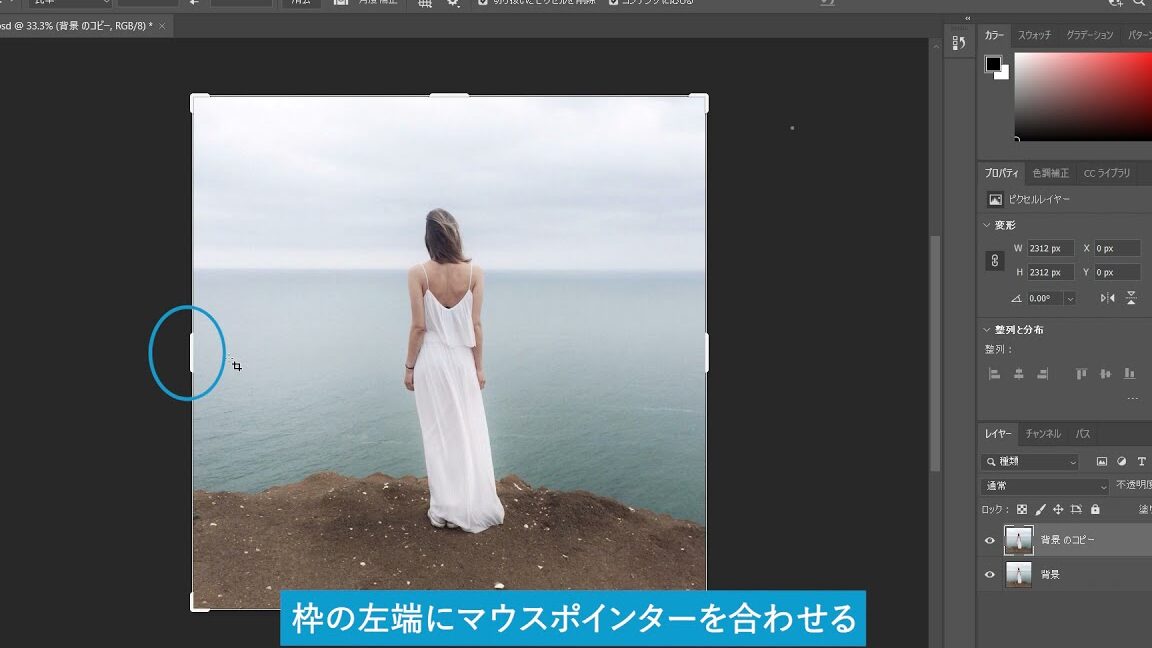
Task: Open the rotation angle dropdown
Action: pos(1070,298)
